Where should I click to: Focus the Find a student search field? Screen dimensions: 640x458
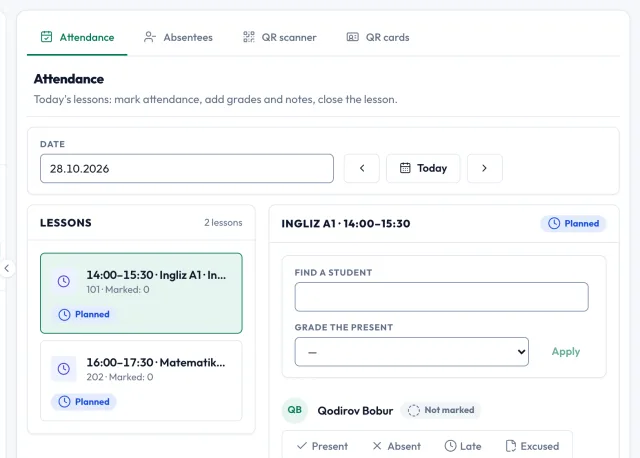click(x=442, y=297)
